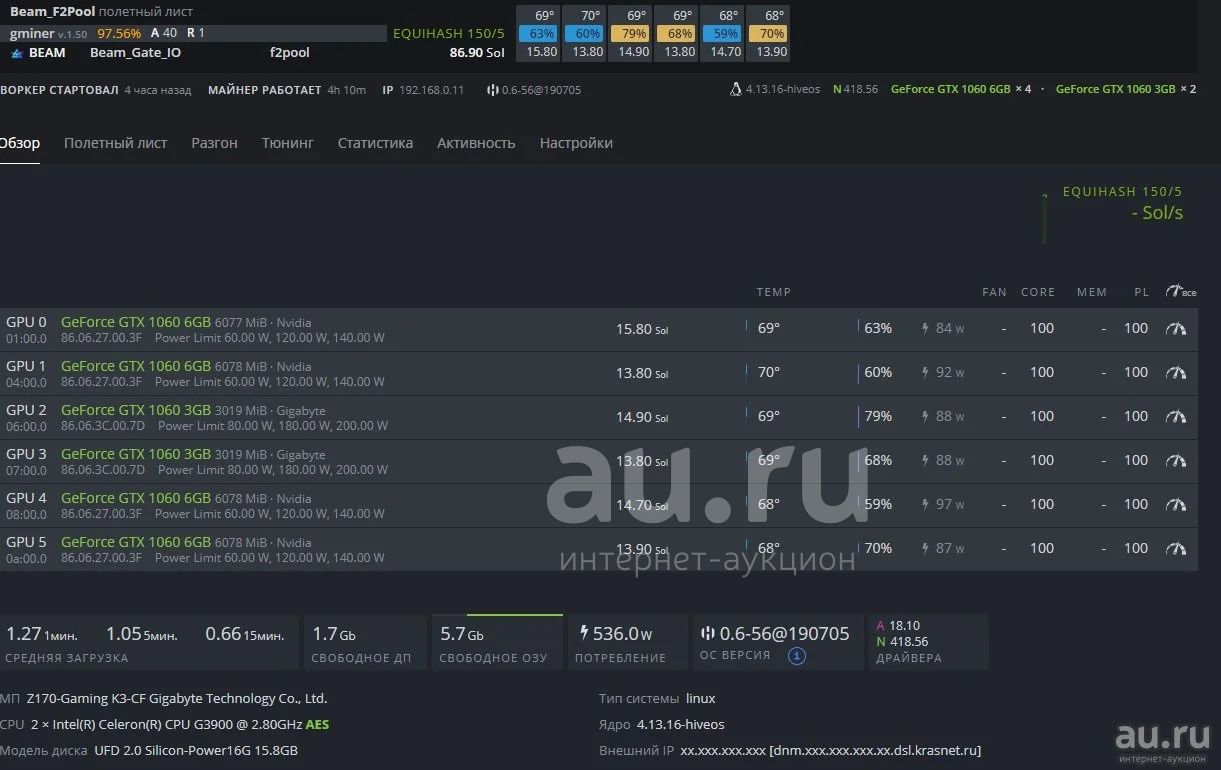Click the GPU 0 row name GeForce GTX 1060 6GB
The image size is (1221, 770).
click(136, 322)
